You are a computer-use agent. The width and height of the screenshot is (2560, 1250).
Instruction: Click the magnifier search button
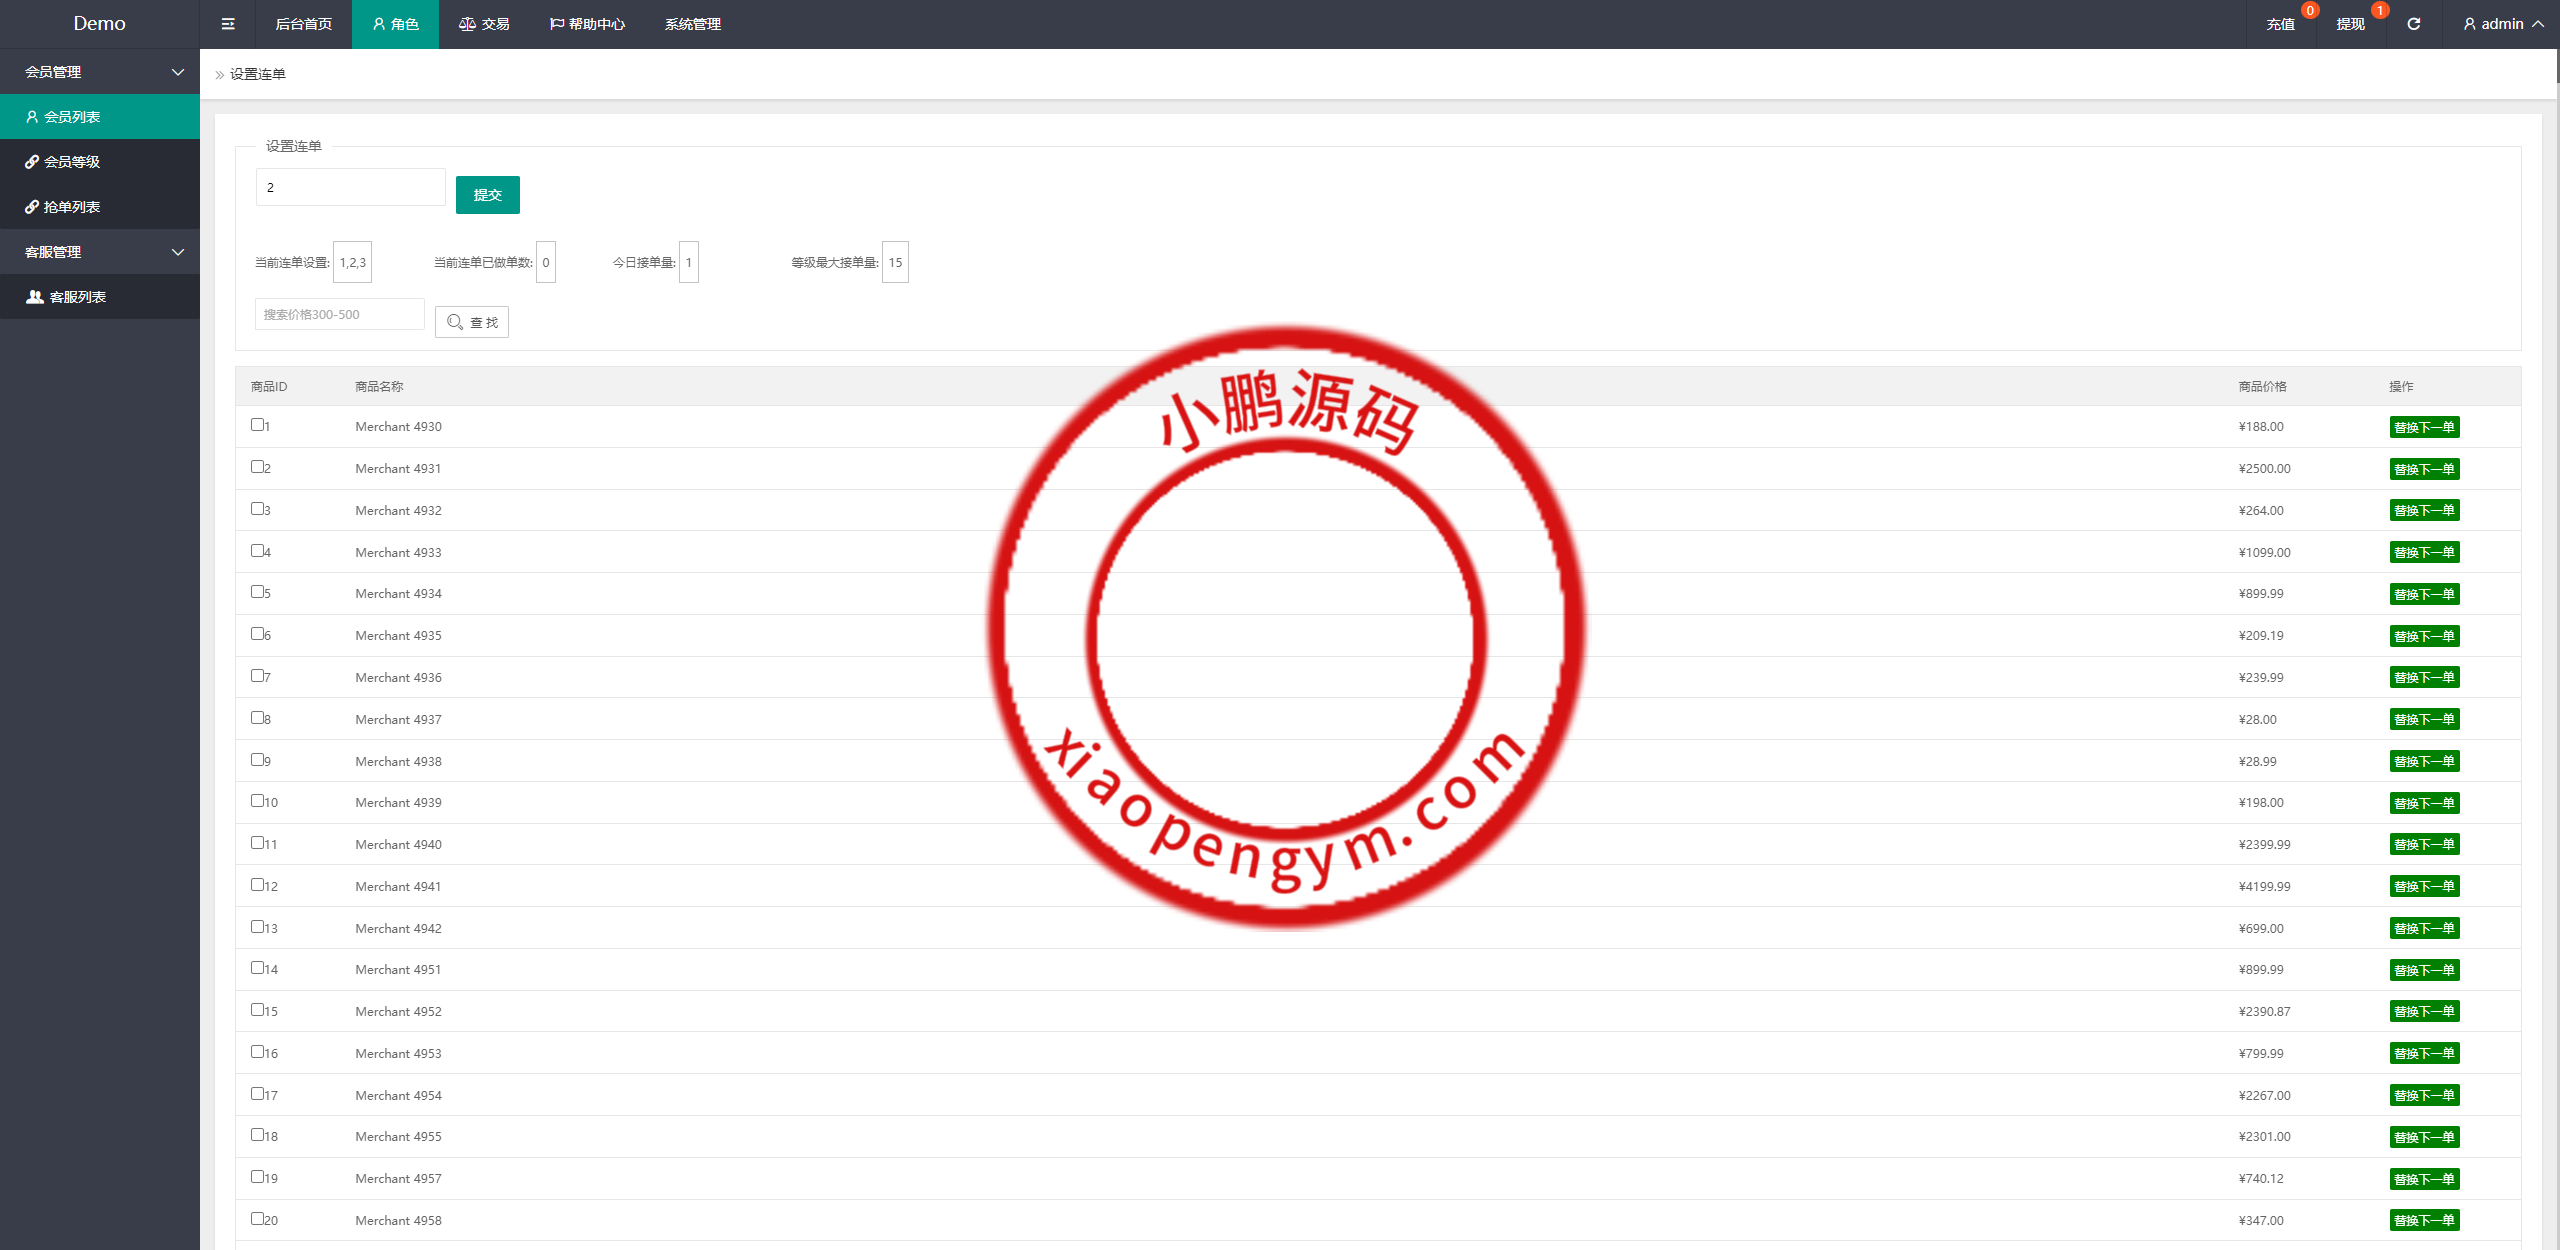pyautogui.click(x=472, y=322)
